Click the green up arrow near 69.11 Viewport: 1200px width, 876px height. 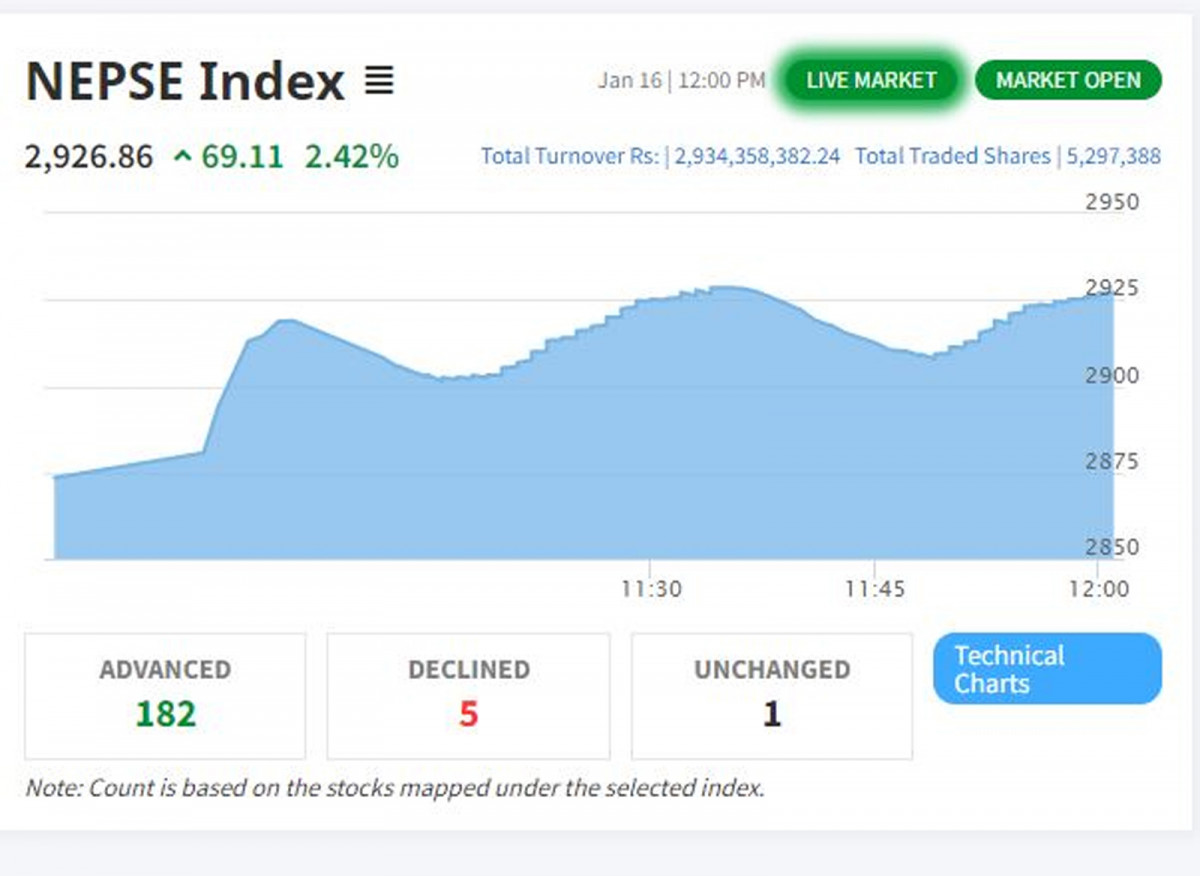point(182,156)
